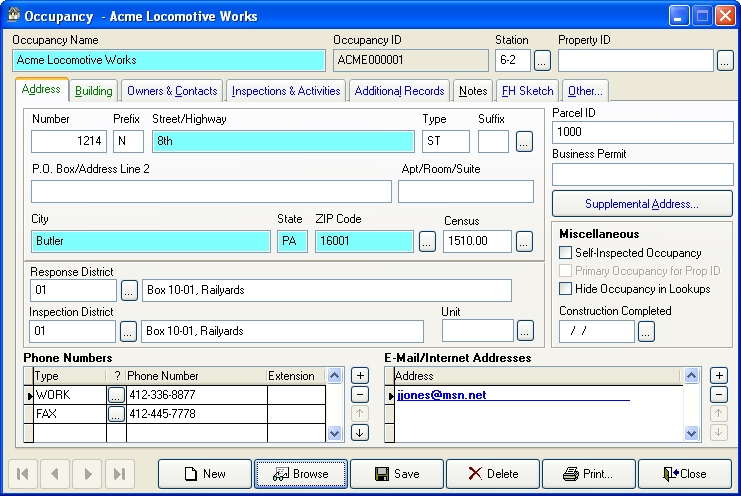
Task: Go to previous record arrow
Action: click(55, 473)
